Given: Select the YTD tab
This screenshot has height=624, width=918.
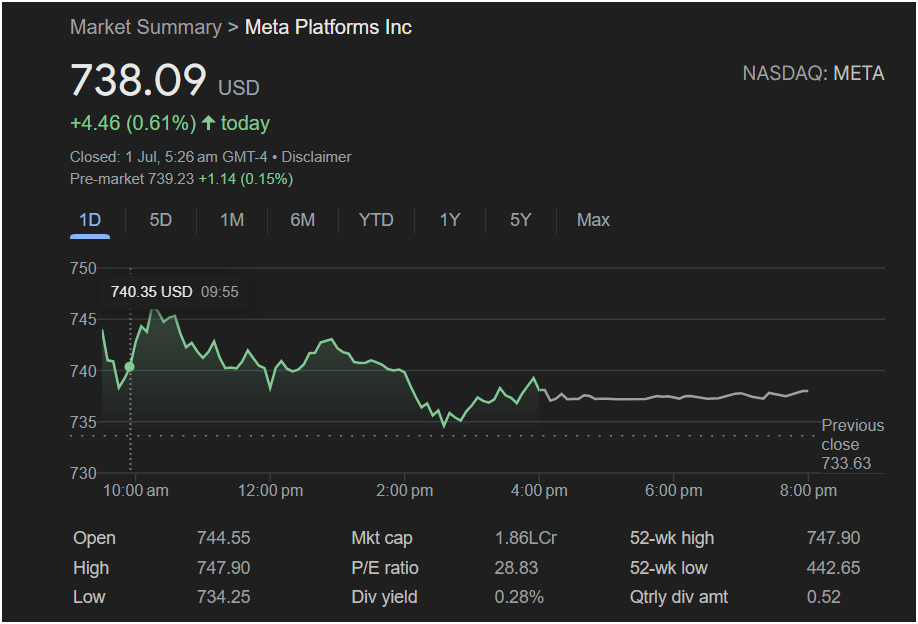Looking at the screenshot, I should [x=376, y=220].
